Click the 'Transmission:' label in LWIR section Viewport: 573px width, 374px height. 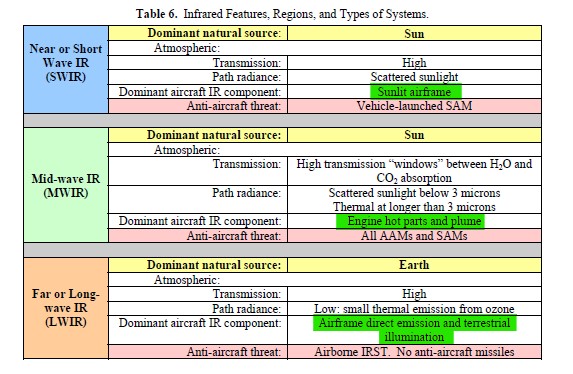tap(247, 294)
